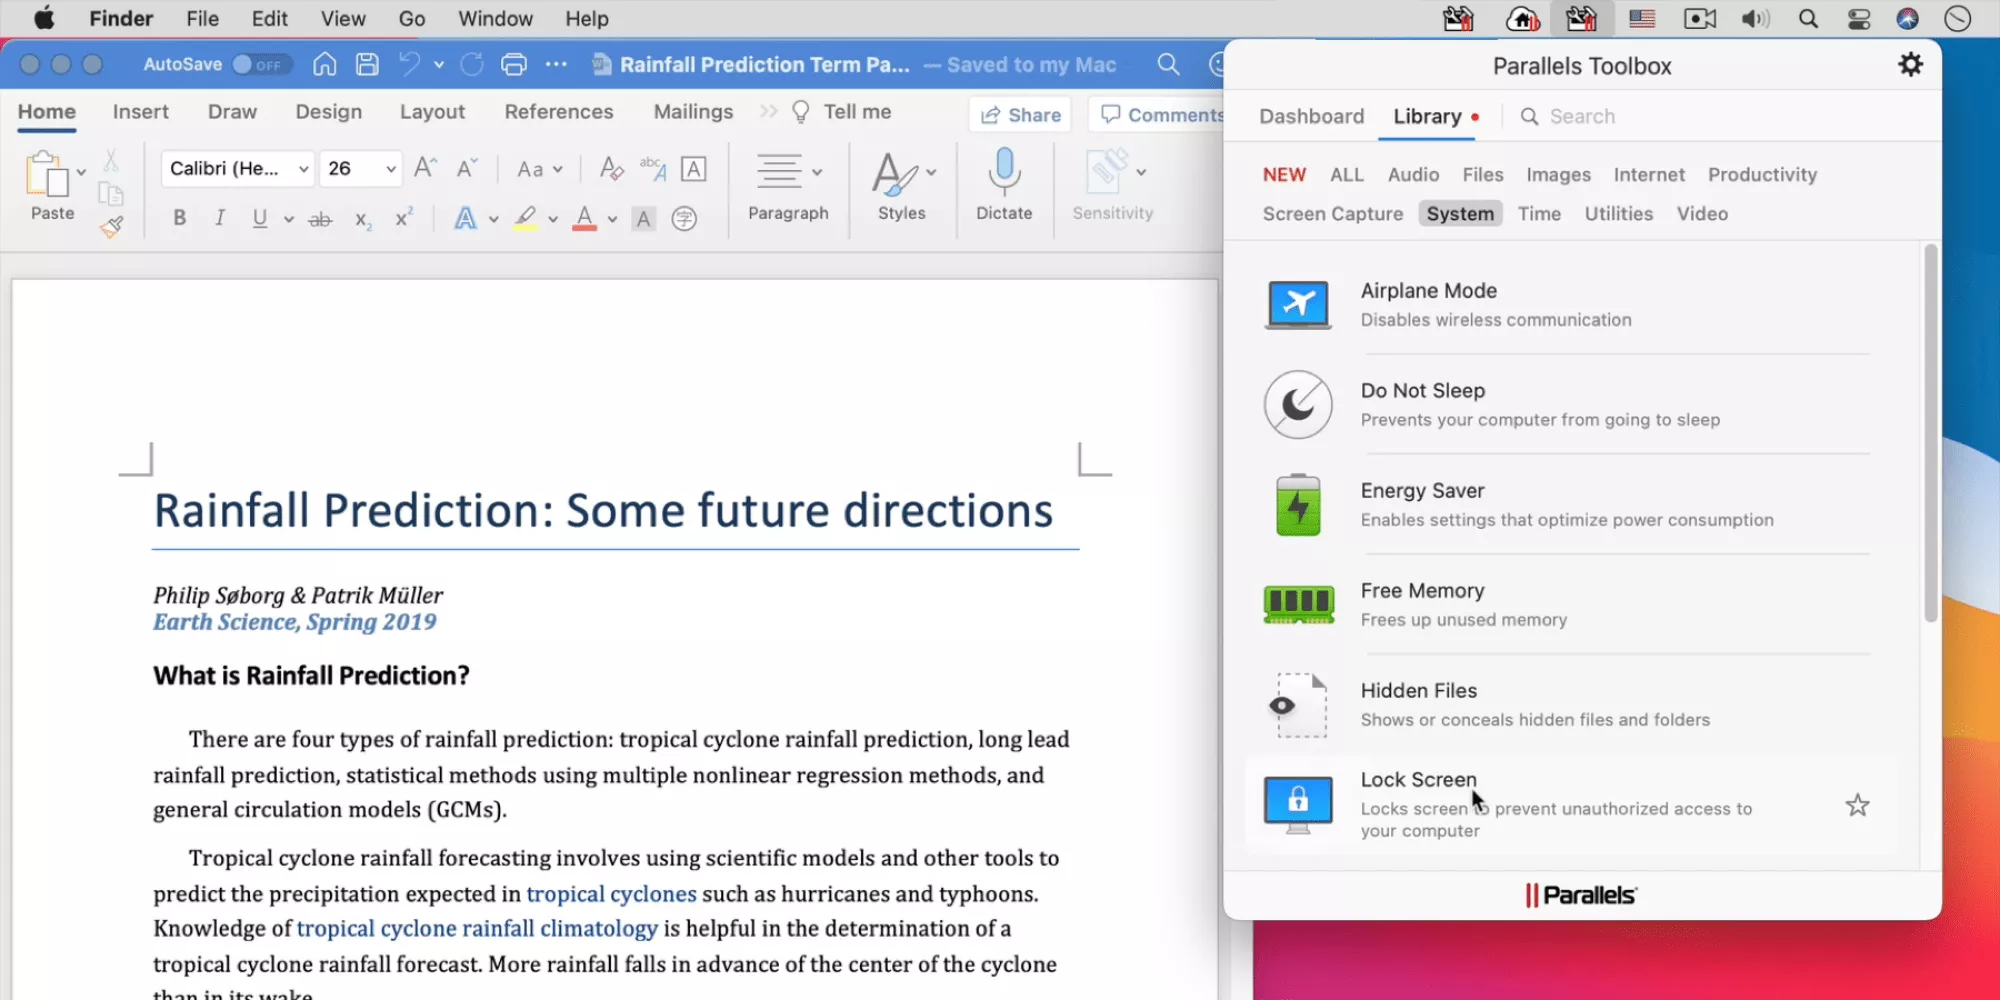Select the Screen Capture category
Image resolution: width=2000 pixels, height=1000 pixels.
1332,214
